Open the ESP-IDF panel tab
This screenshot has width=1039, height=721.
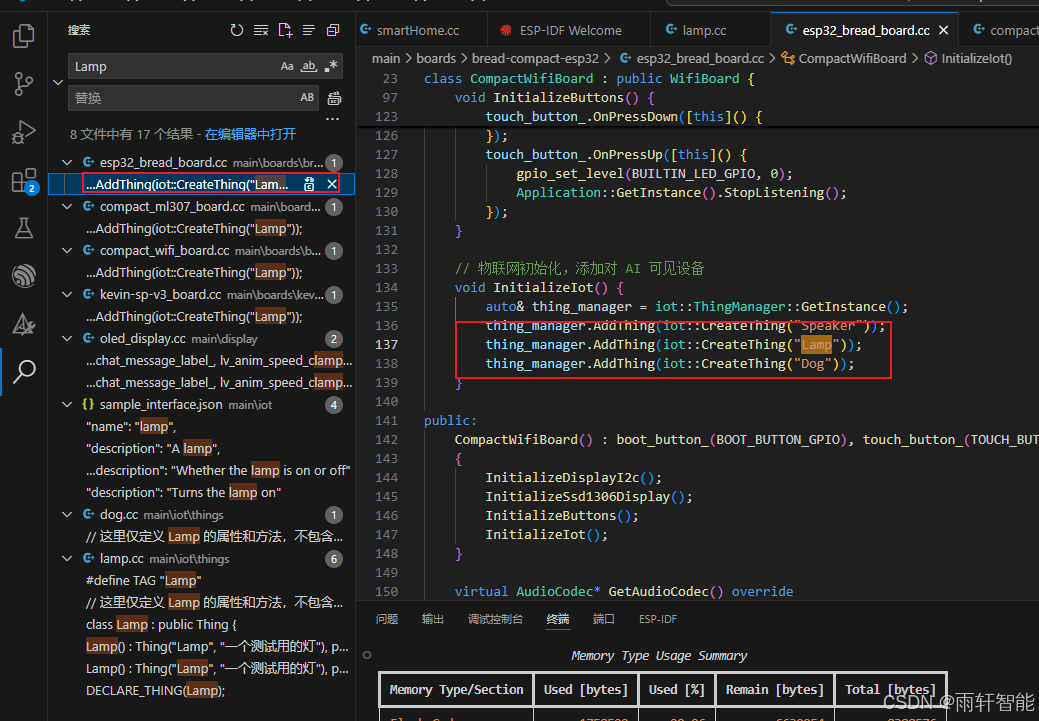[658, 619]
